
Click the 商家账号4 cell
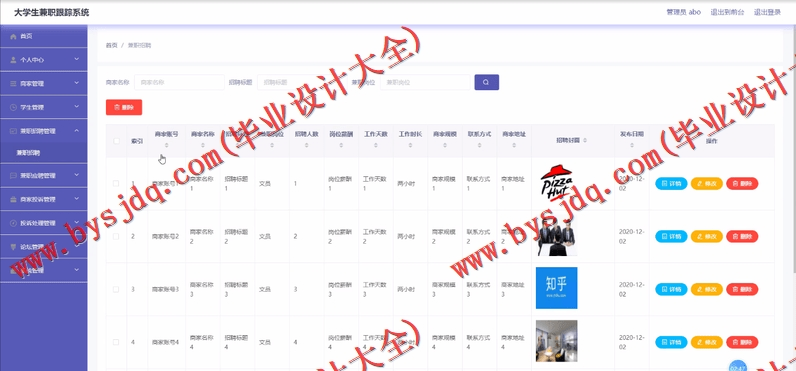tap(165, 343)
